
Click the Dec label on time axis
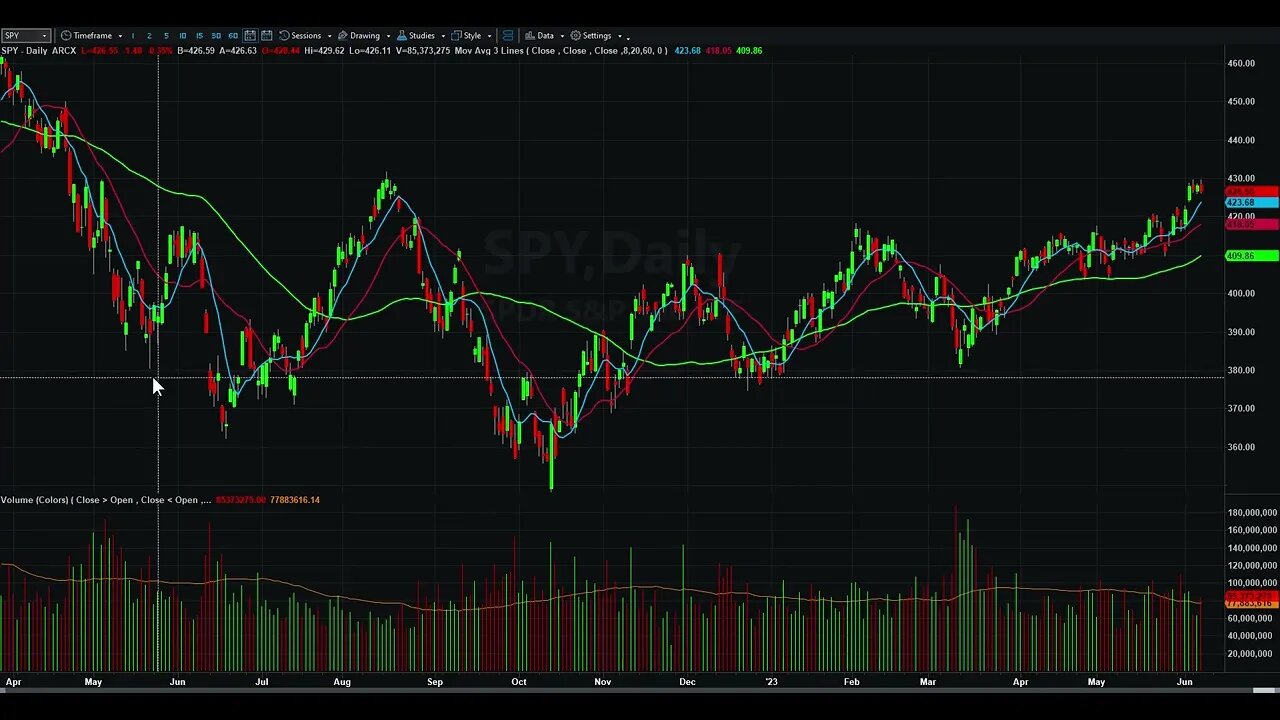[687, 682]
